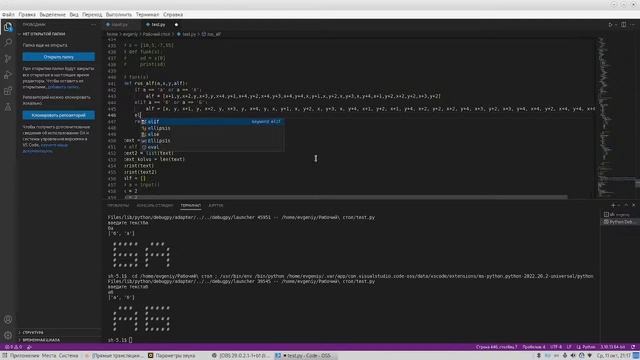The width and height of the screenshot is (640, 360).
Task: Open the Search view in activity bar
Action: 8,42
